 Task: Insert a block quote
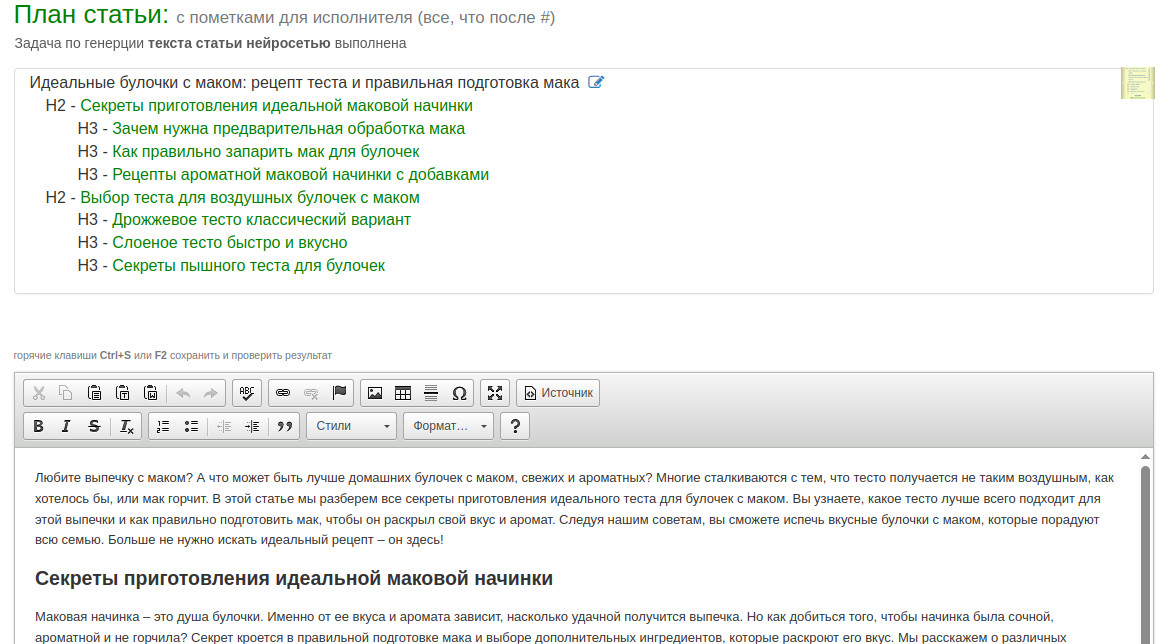point(285,426)
